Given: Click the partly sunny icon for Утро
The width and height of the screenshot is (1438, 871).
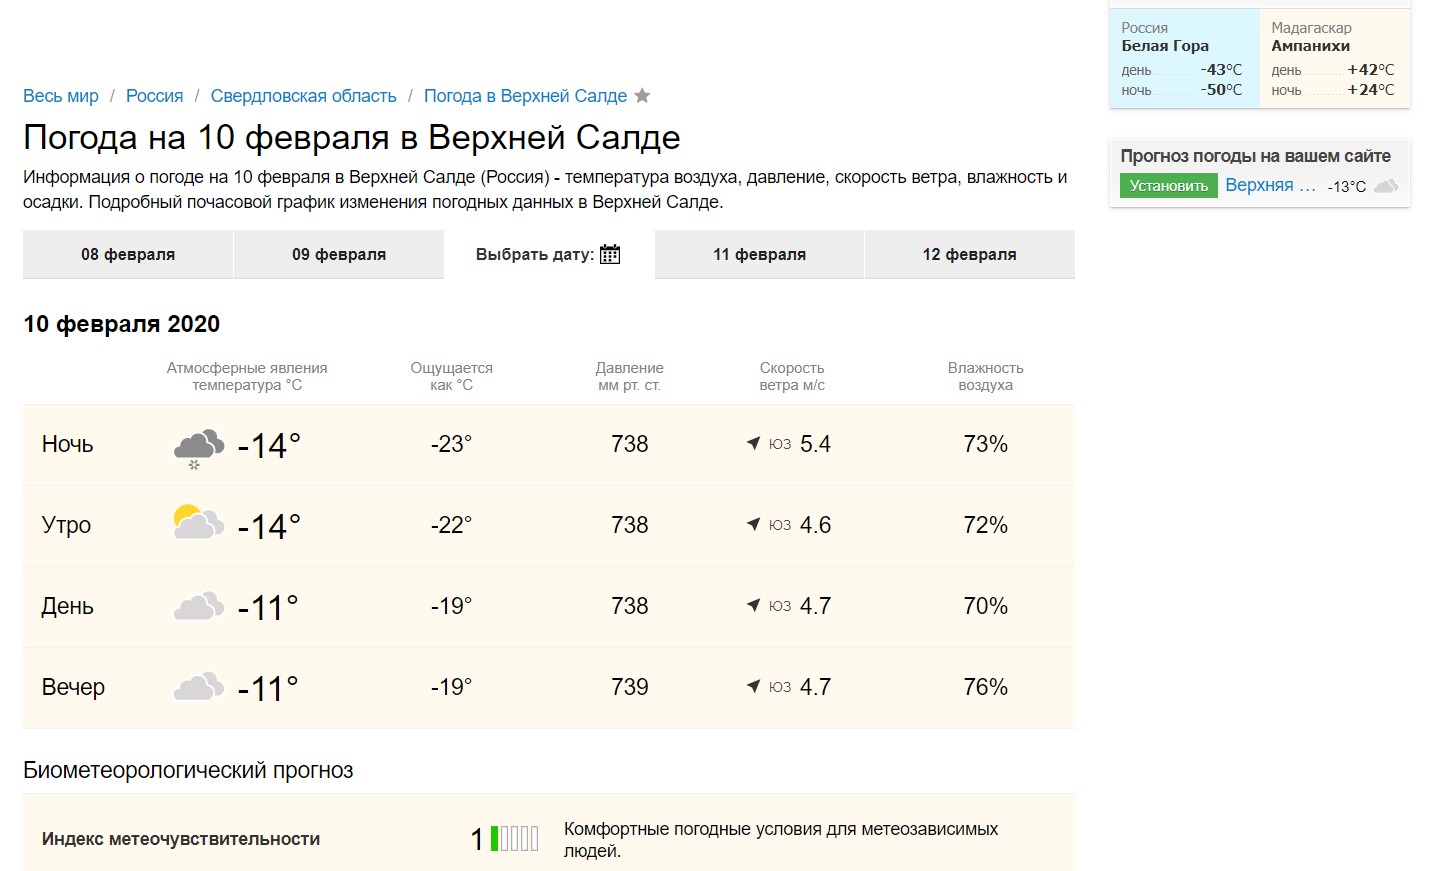Looking at the screenshot, I should coord(198,524).
